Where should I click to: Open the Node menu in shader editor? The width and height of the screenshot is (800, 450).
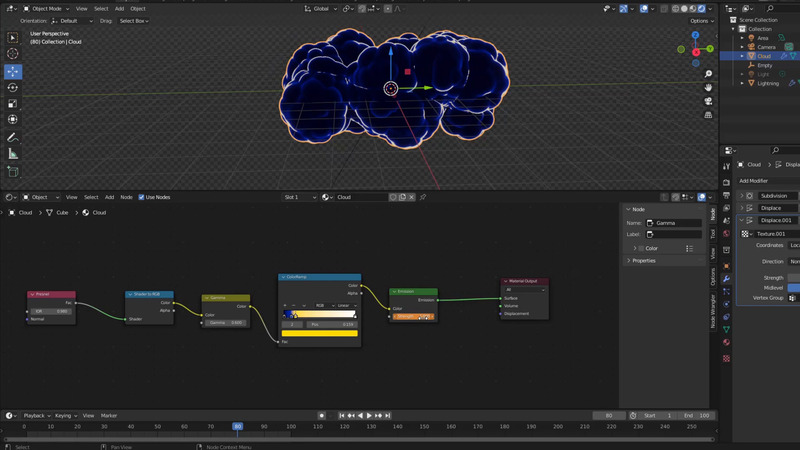point(126,197)
